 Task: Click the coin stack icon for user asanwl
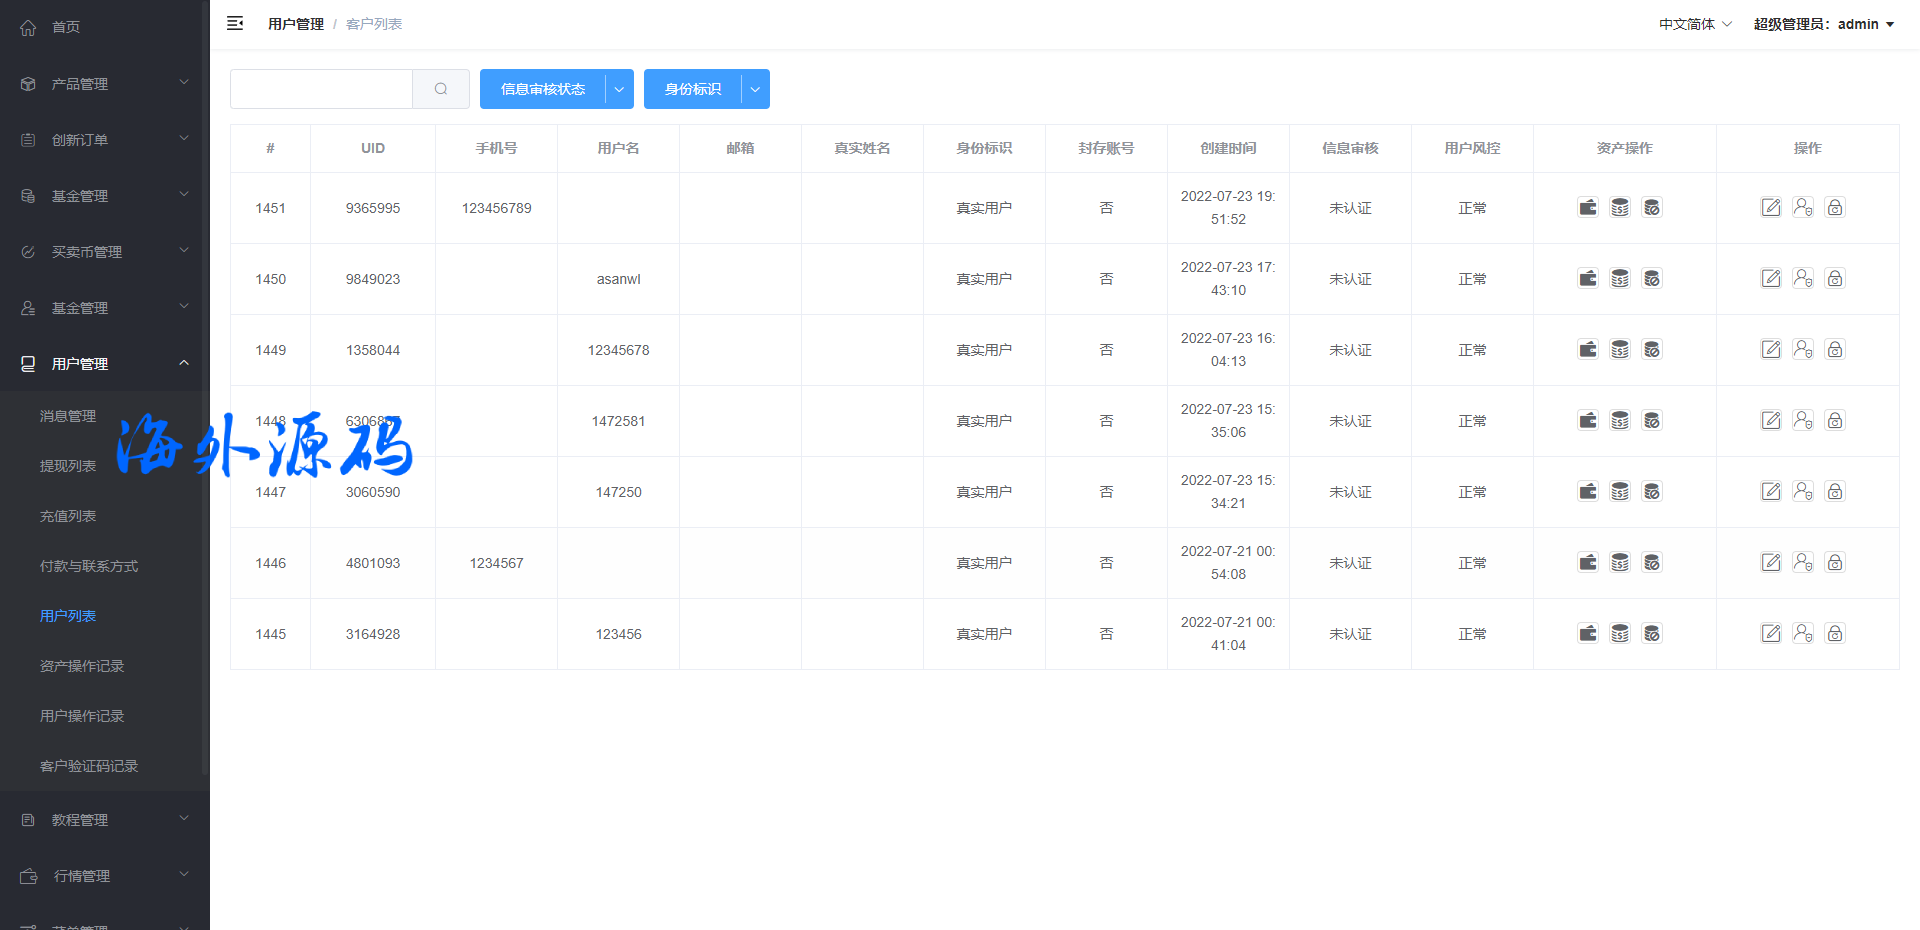pos(1620,279)
